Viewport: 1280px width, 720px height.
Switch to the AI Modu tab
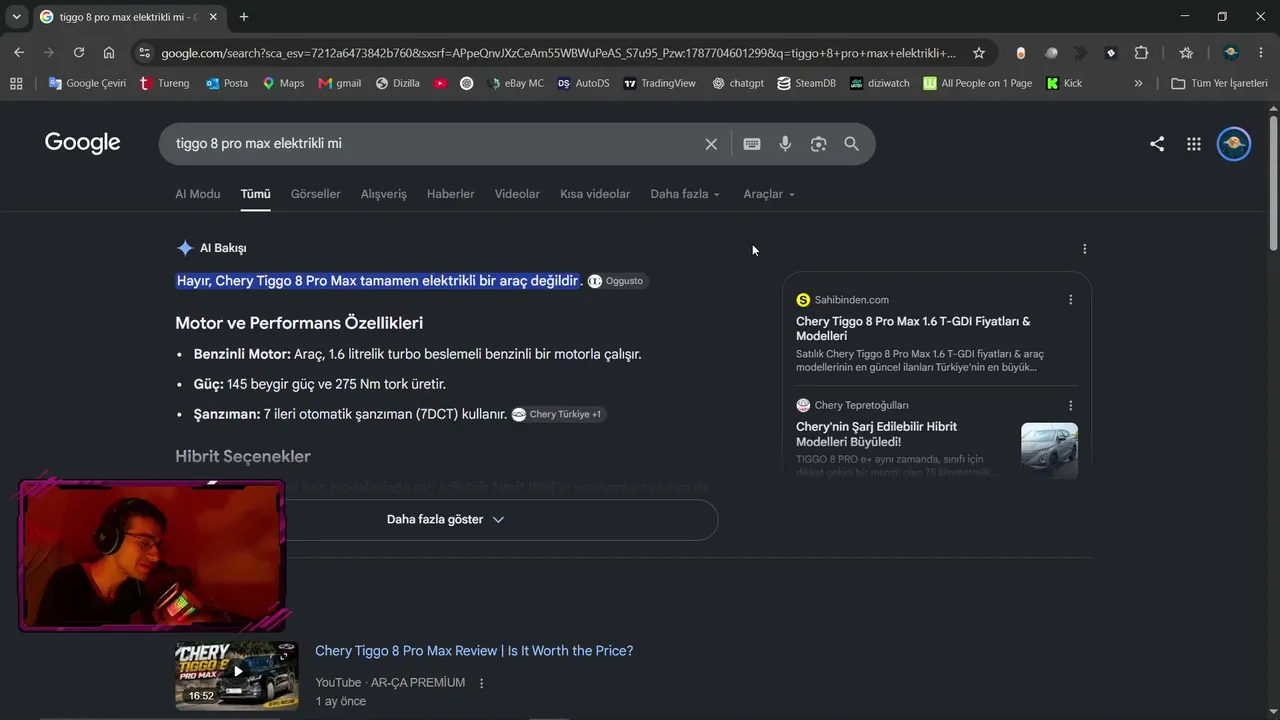click(197, 194)
